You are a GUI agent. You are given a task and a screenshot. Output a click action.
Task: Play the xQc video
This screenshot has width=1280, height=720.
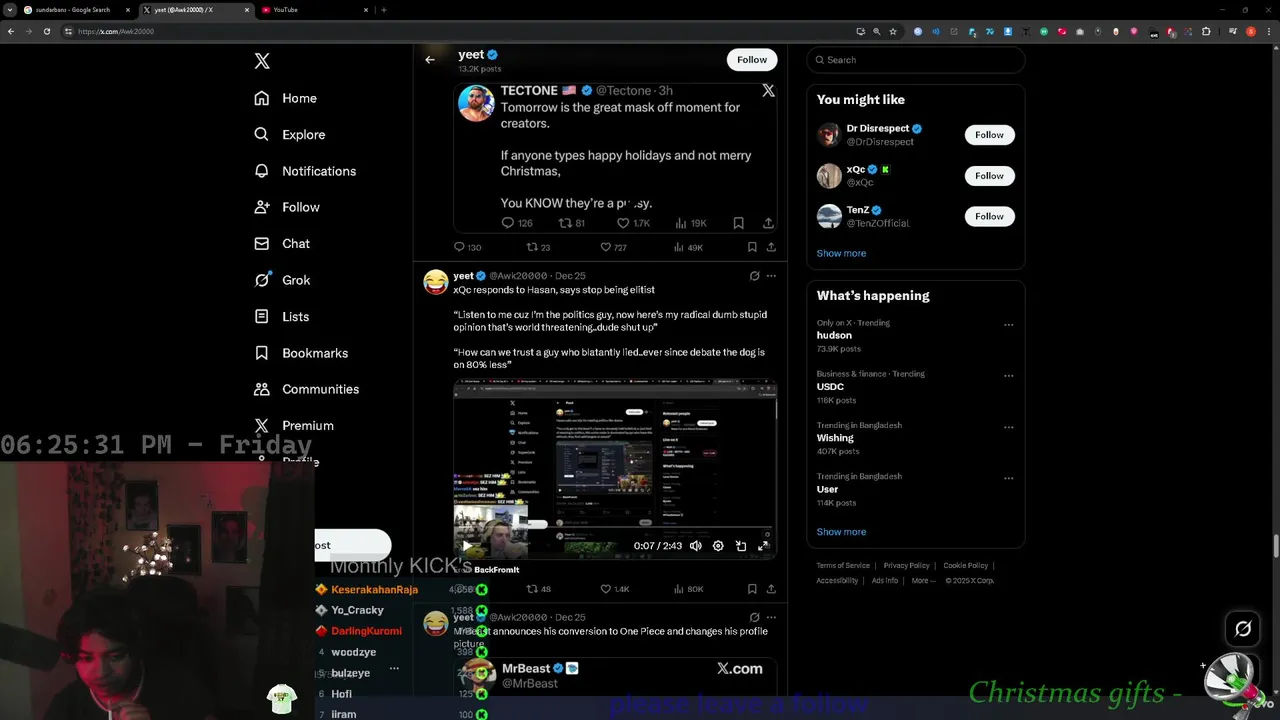point(467,546)
